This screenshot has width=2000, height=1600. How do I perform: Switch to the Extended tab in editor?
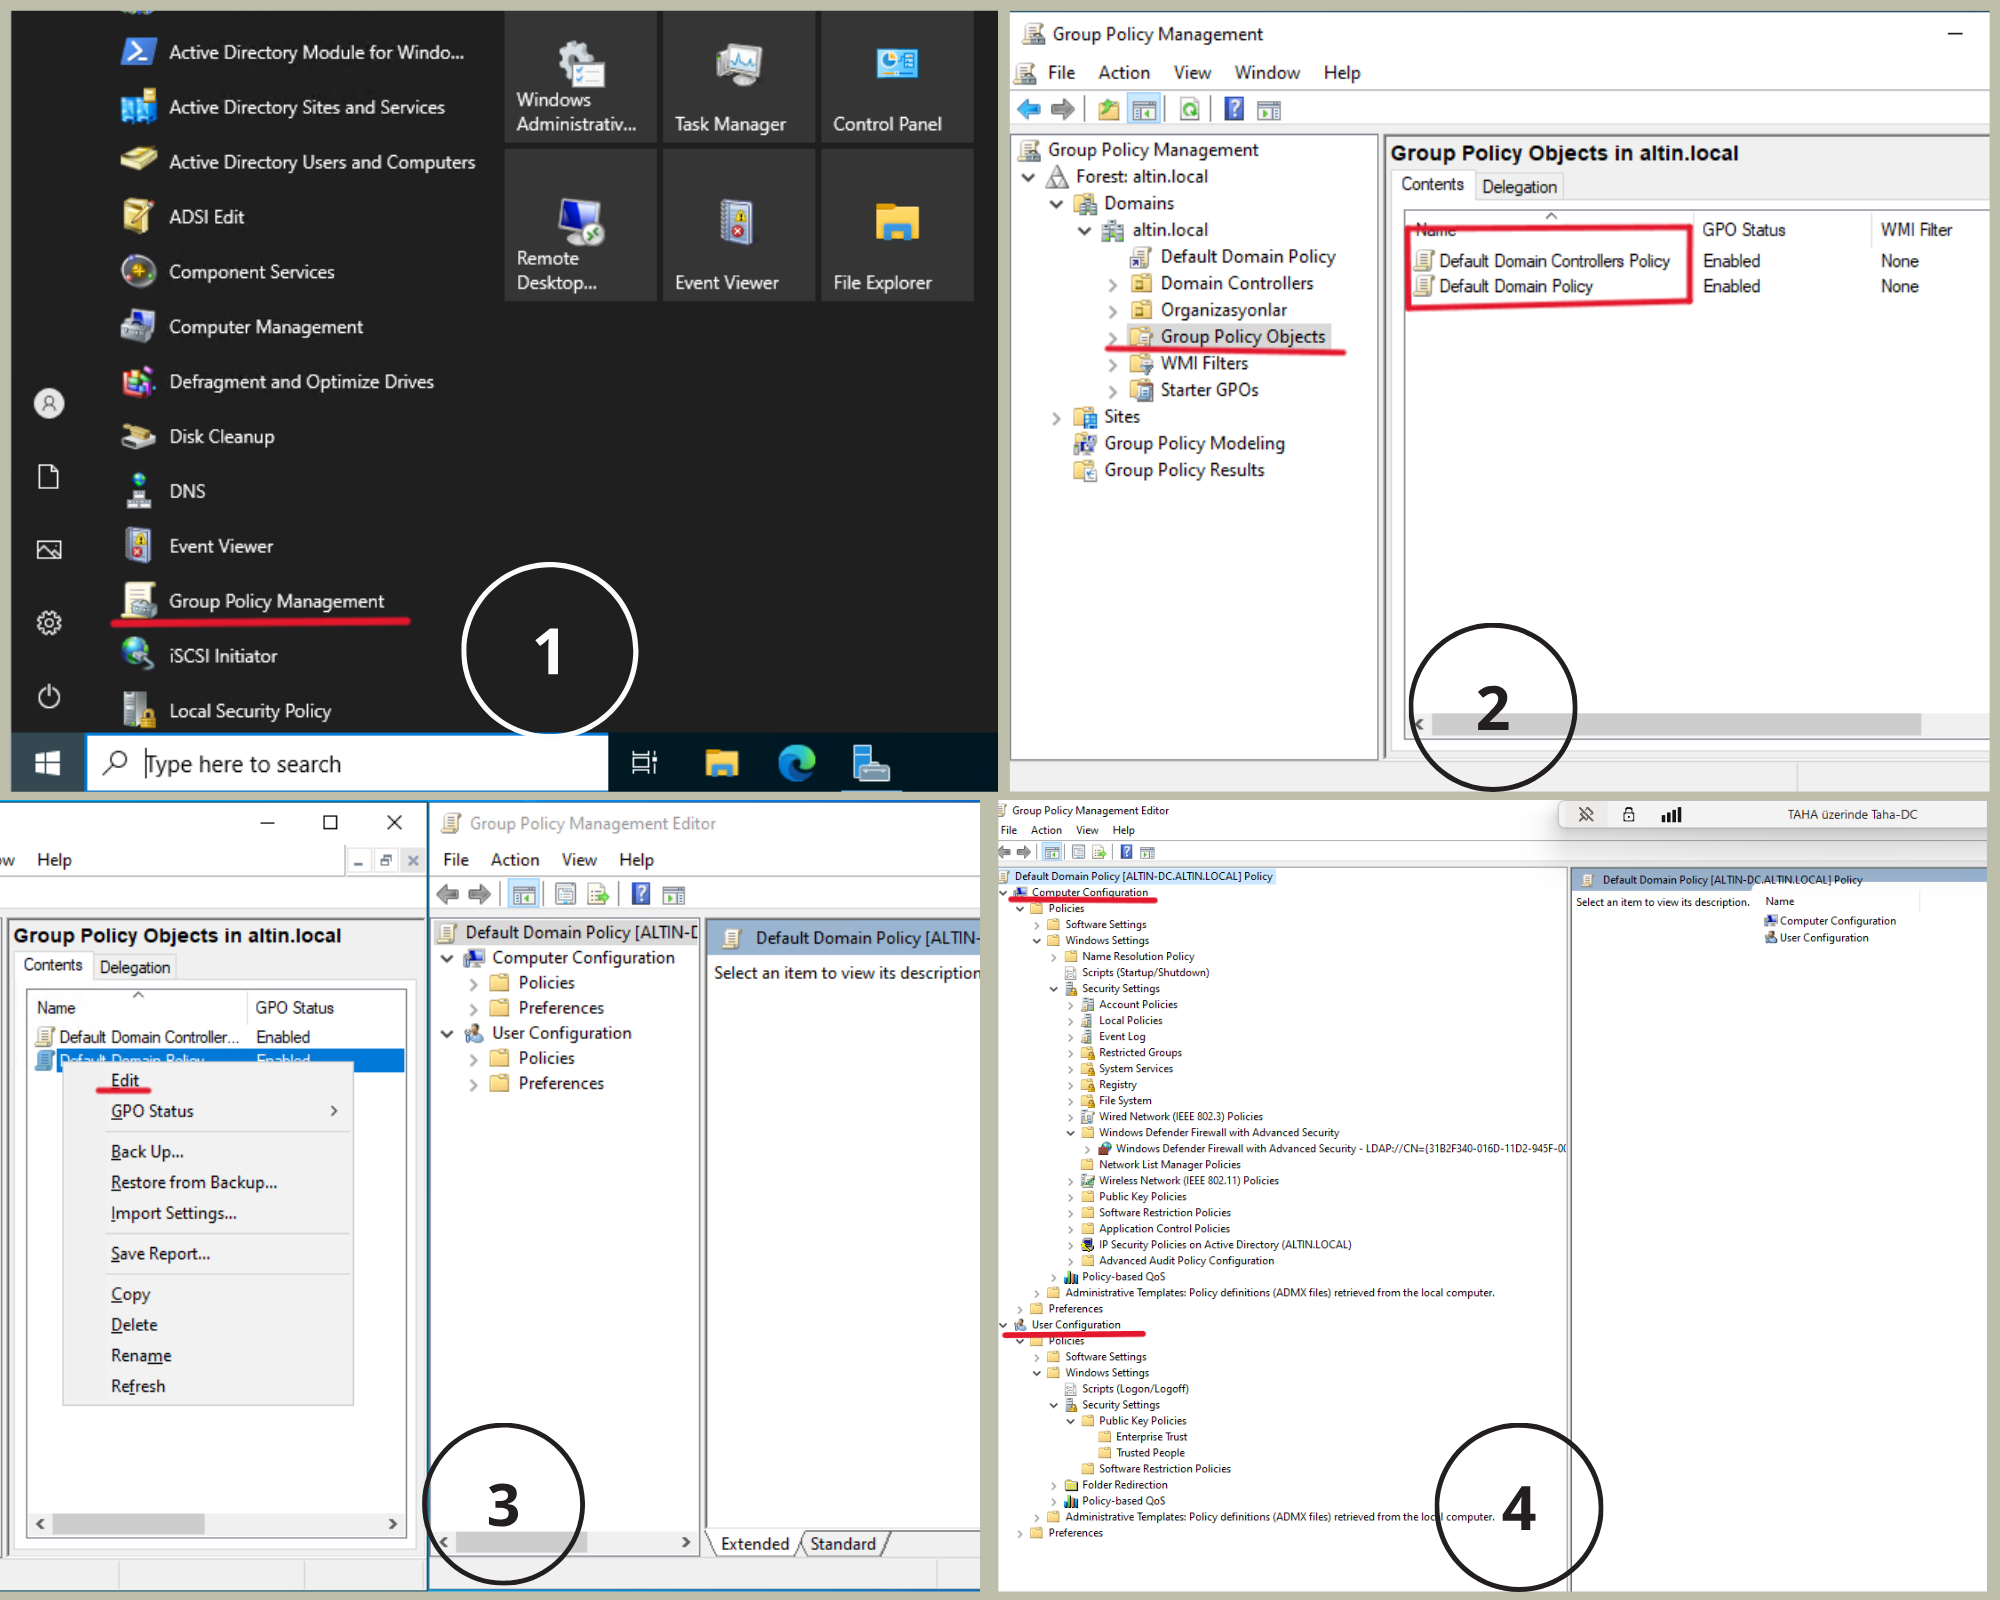[x=754, y=1544]
